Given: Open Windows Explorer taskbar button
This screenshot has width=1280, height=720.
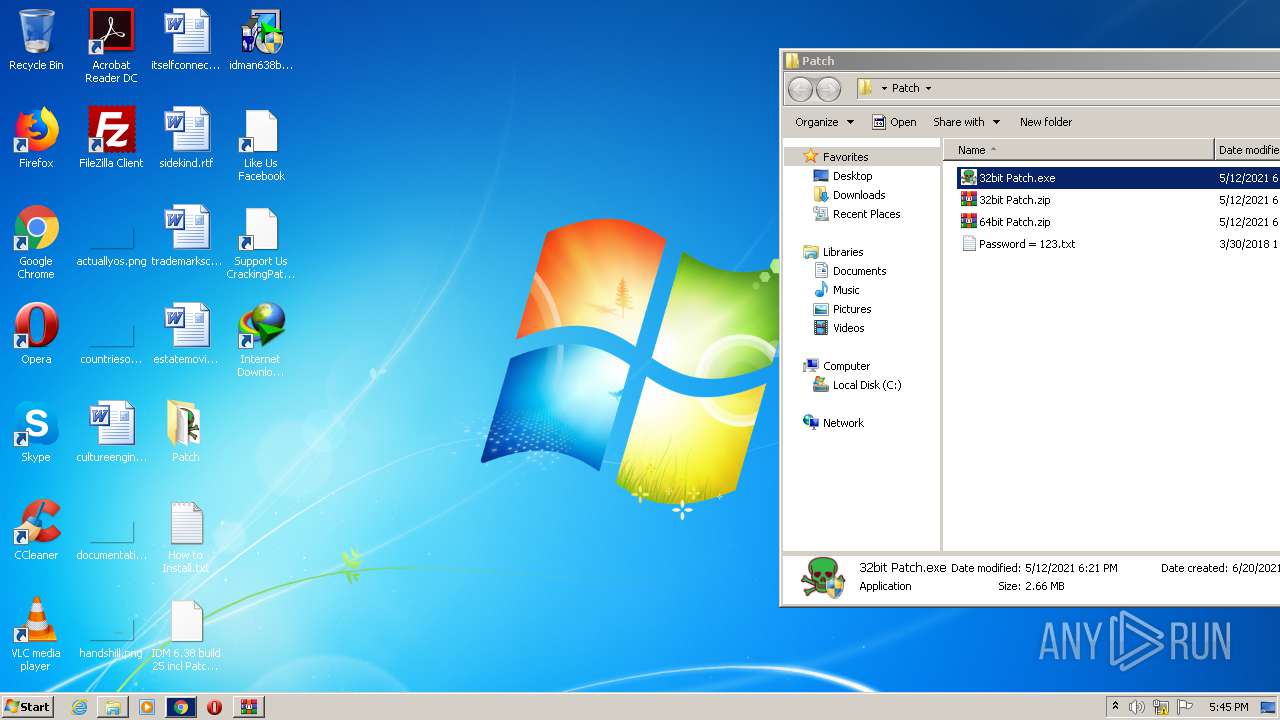Looking at the screenshot, I should (x=113, y=707).
